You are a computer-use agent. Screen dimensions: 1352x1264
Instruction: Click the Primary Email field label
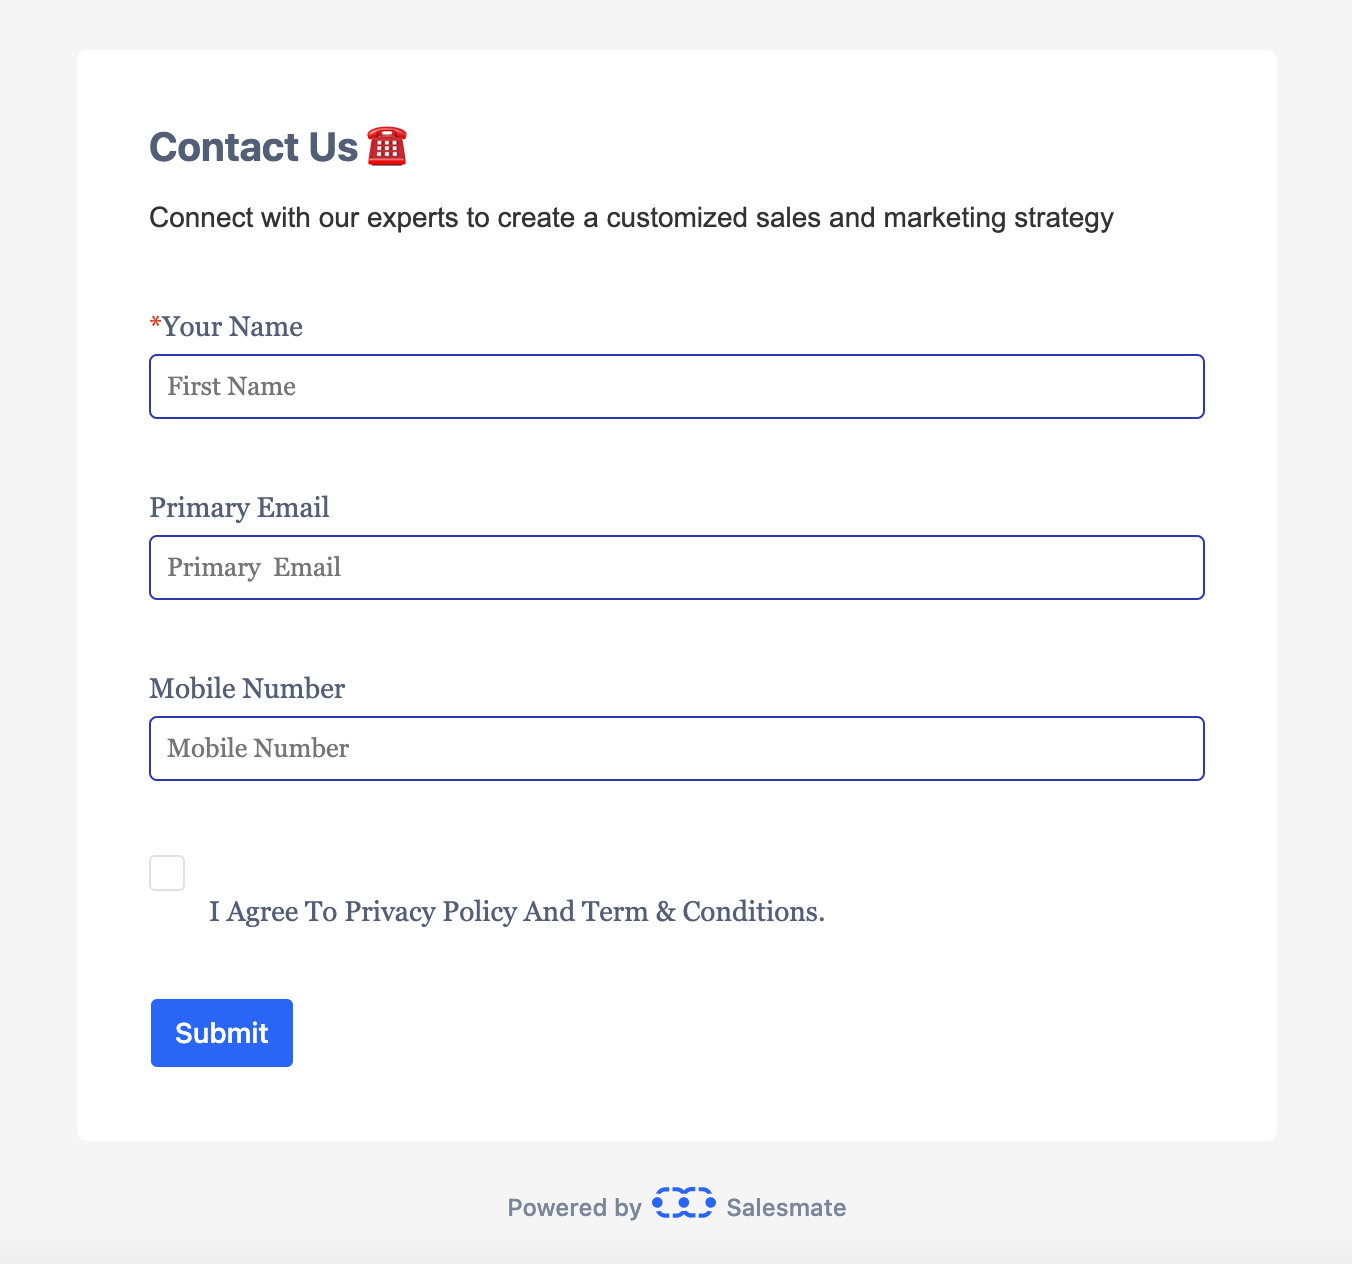click(239, 508)
